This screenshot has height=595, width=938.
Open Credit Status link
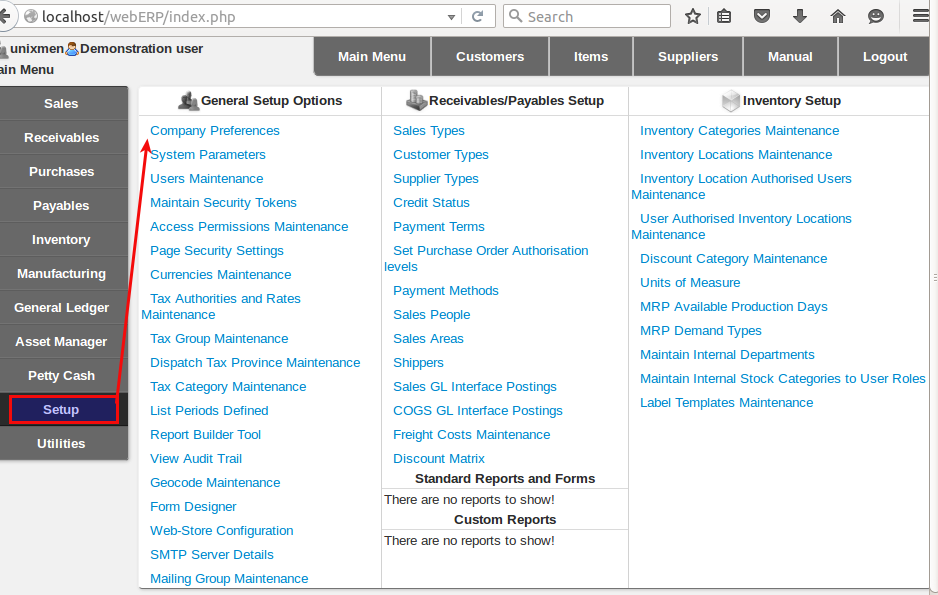[431, 203]
